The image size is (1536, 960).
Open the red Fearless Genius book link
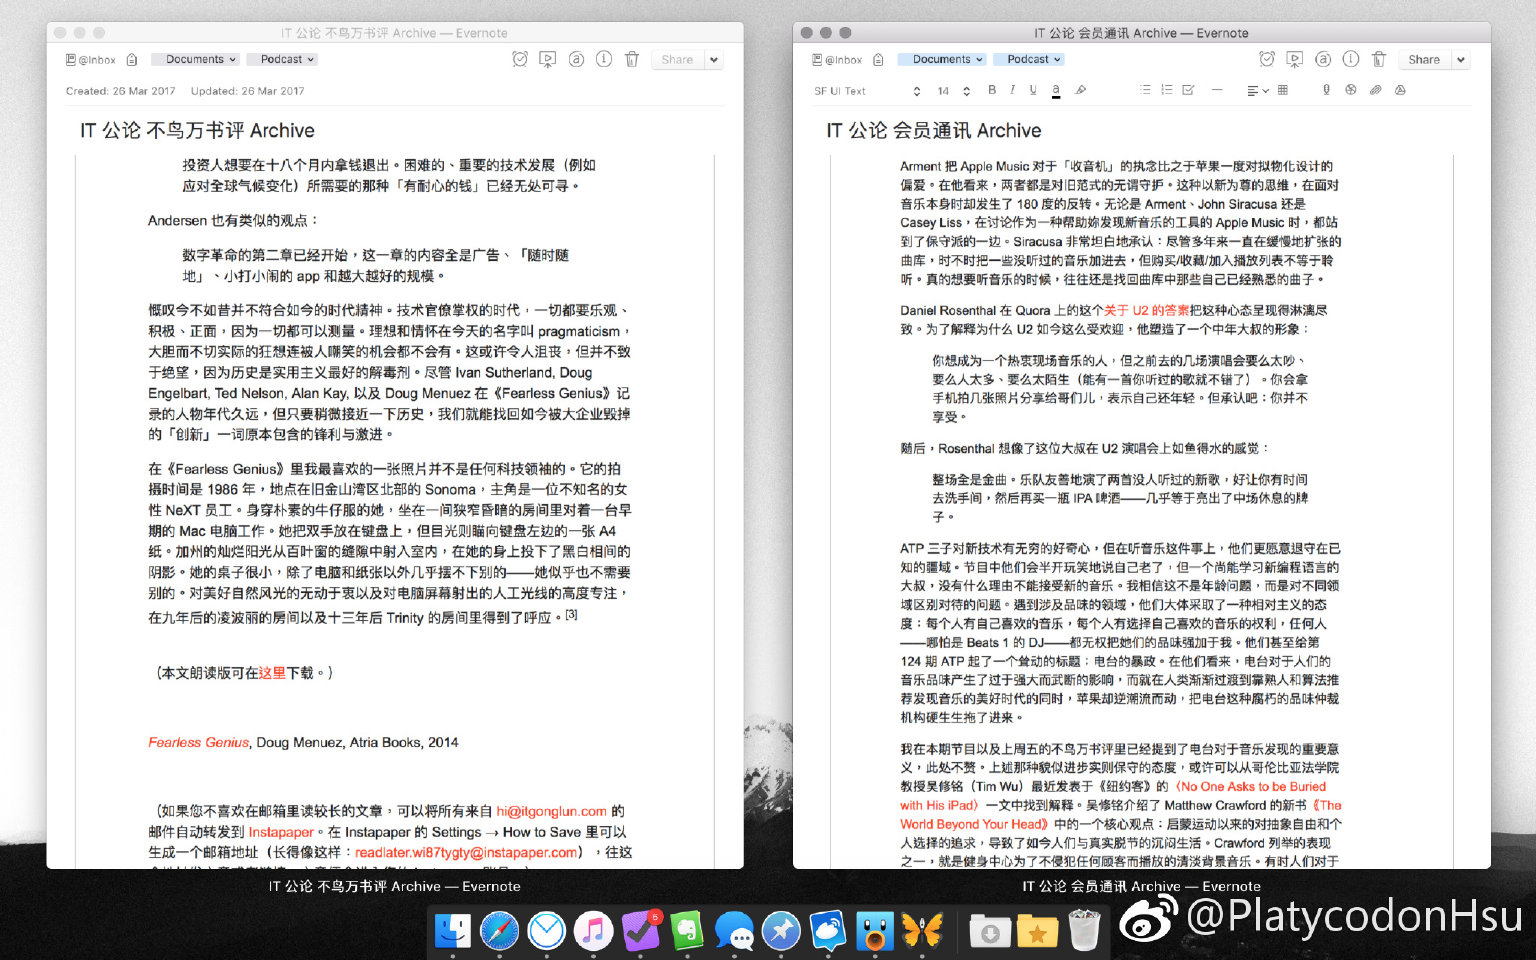click(198, 742)
